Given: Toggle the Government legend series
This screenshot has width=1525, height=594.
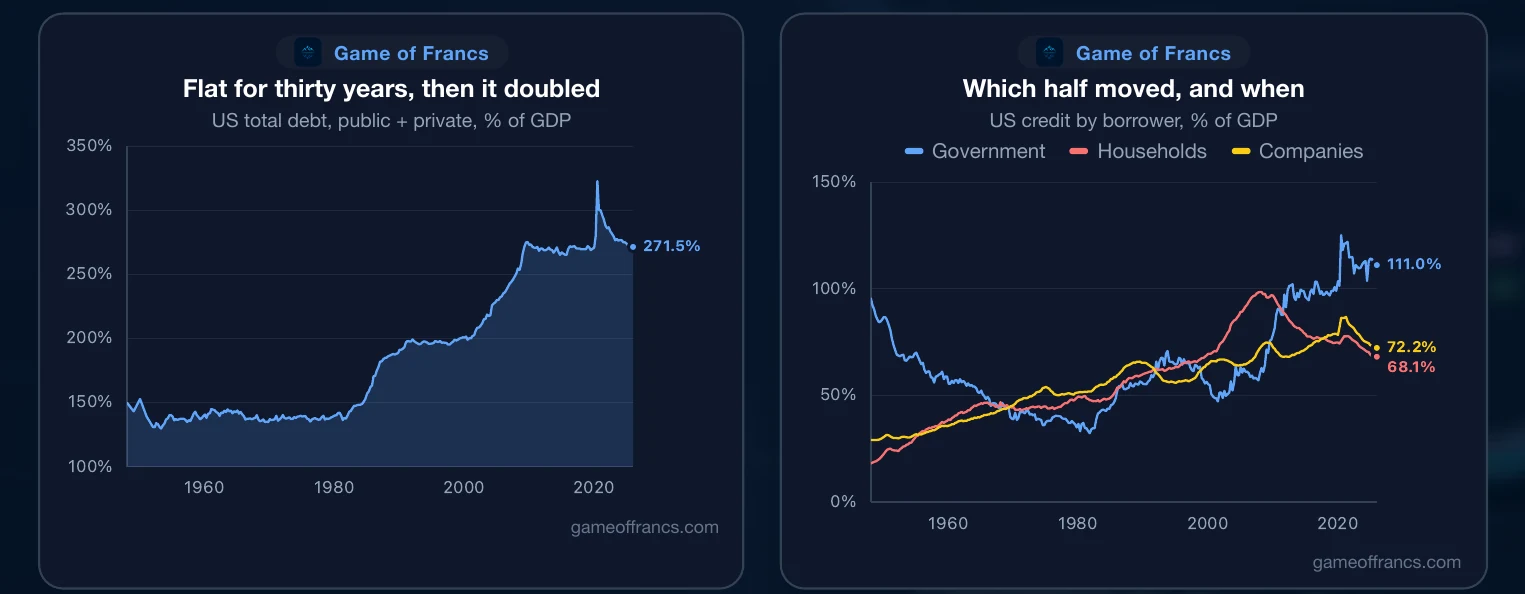Looking at the screenshot, I should [975, 151].
